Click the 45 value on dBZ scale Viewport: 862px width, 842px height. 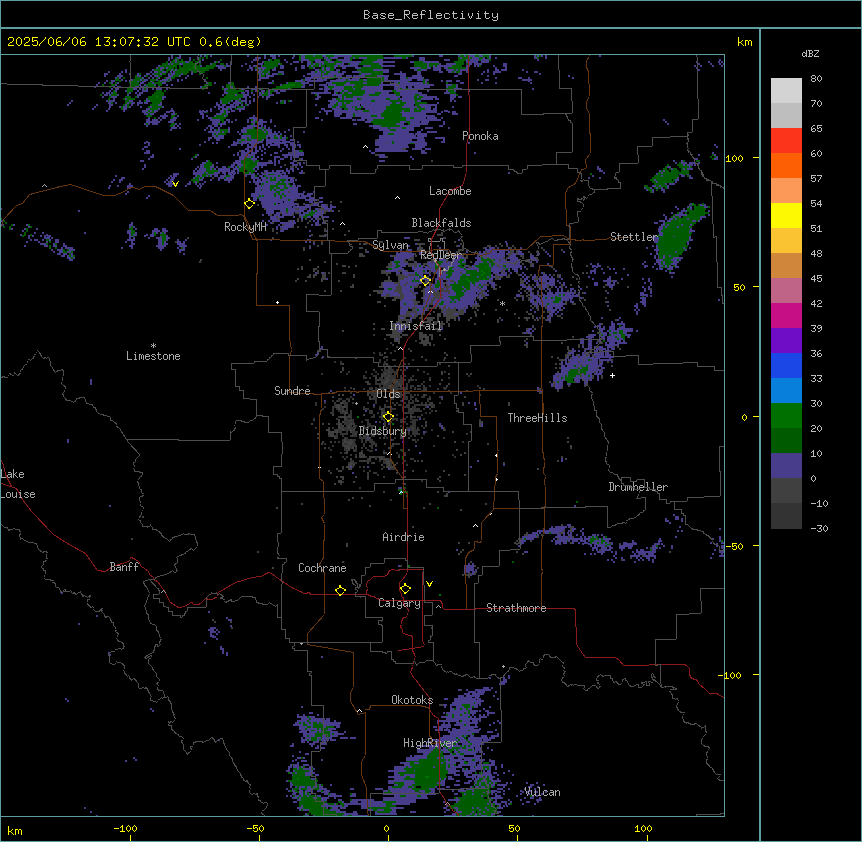point(816,279)
